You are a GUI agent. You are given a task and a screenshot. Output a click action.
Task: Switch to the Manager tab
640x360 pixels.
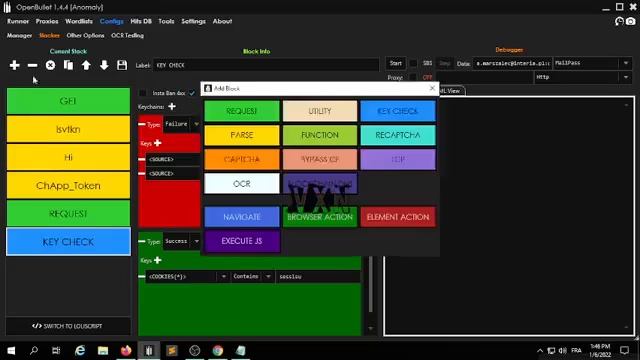(x=19, y=36)
